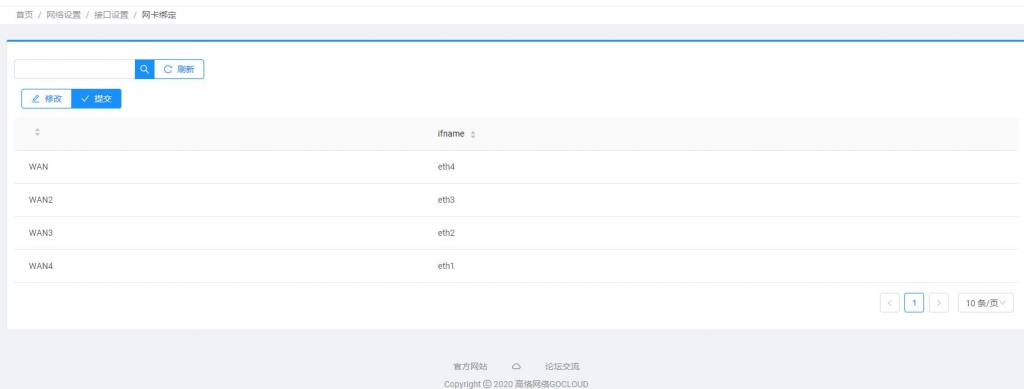Select page number 1
Image resolution: width=1024 pixels, height=389 pixels.
coord(914,303)
